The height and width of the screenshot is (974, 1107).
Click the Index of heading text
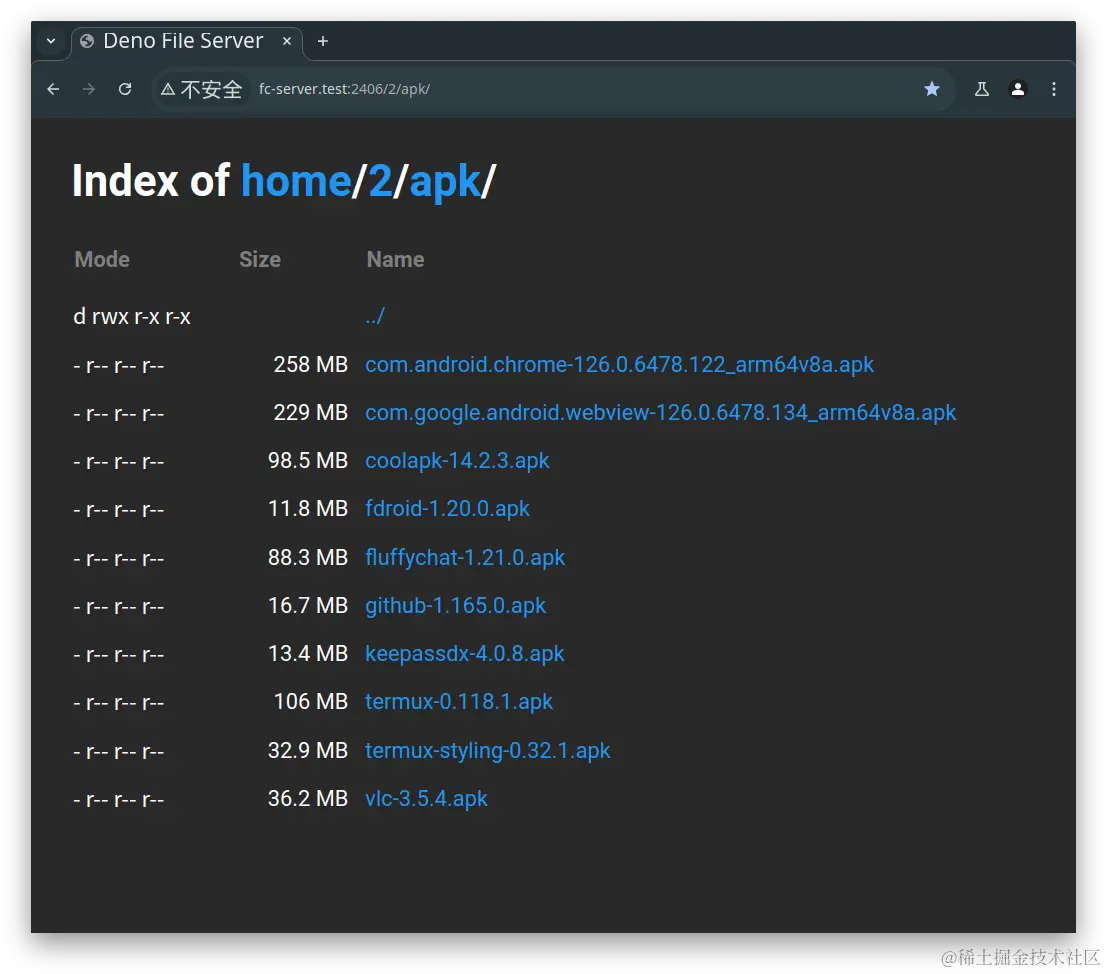pos(150,181)
